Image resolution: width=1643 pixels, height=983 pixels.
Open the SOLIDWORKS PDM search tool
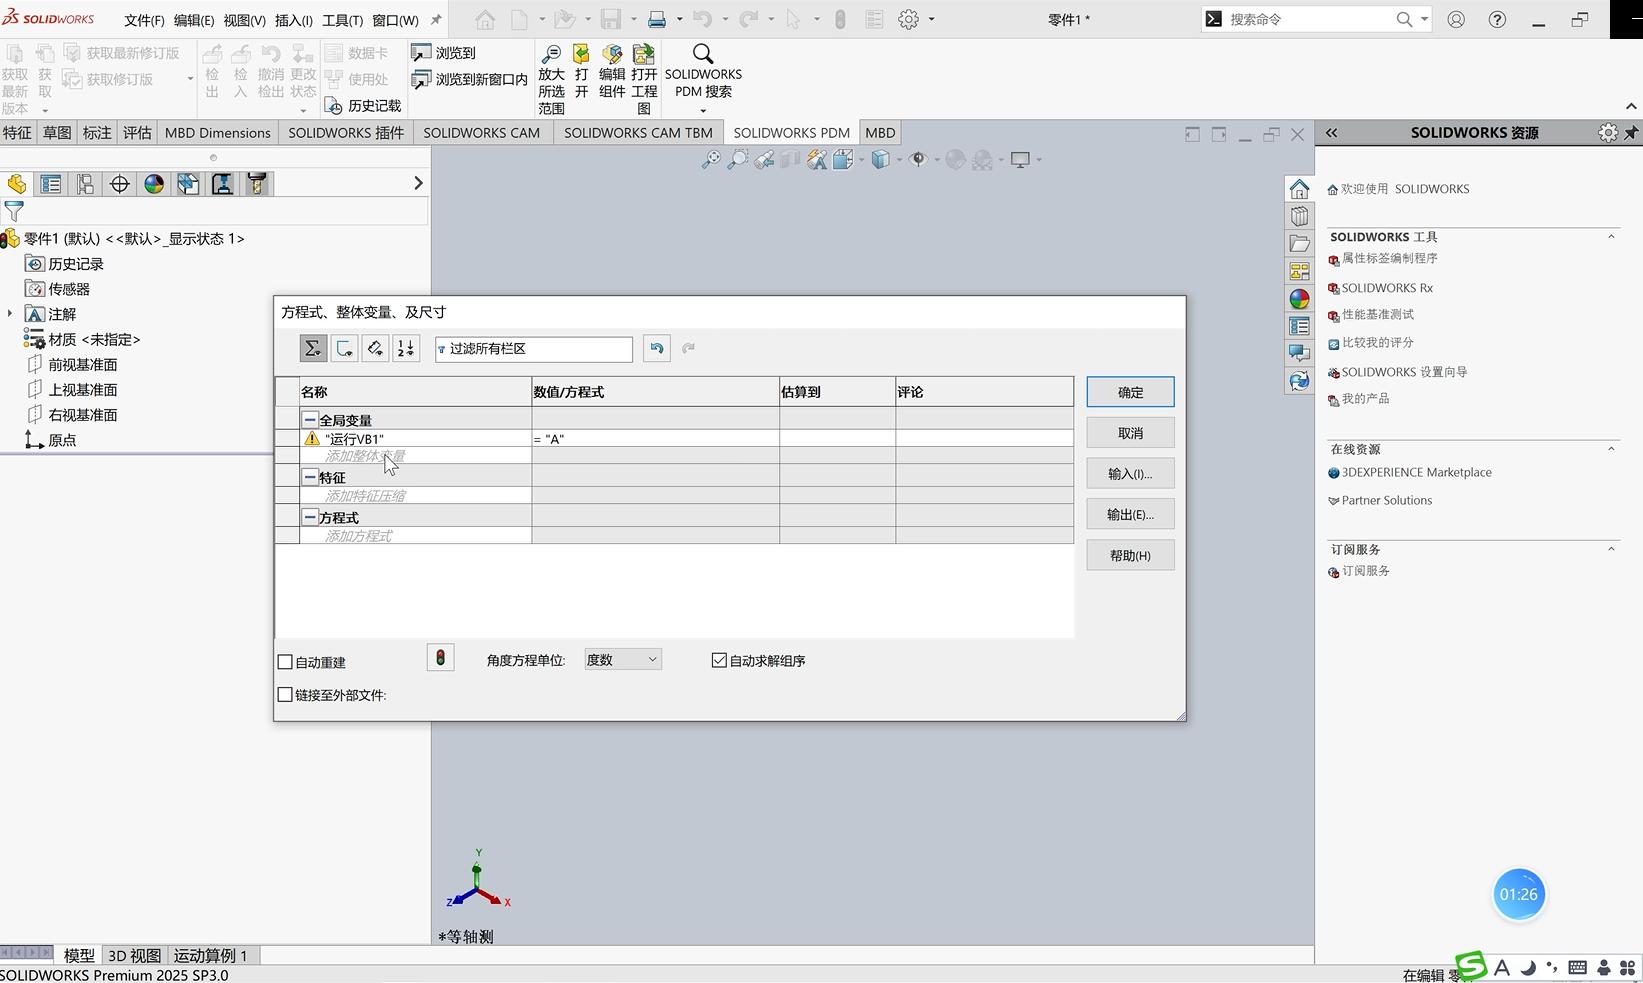click(703, 71)
